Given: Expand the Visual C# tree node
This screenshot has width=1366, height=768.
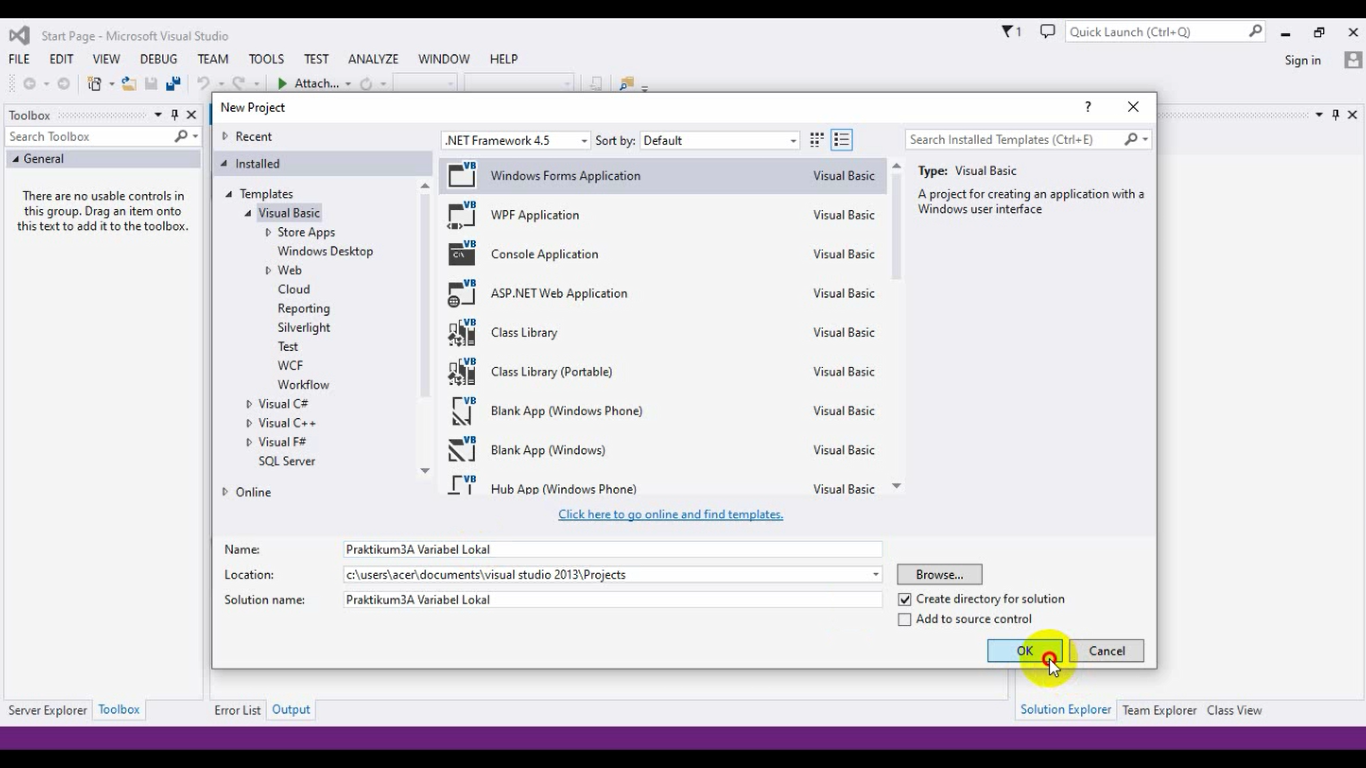Looking at the screenshot, I should tap(249, 404).
